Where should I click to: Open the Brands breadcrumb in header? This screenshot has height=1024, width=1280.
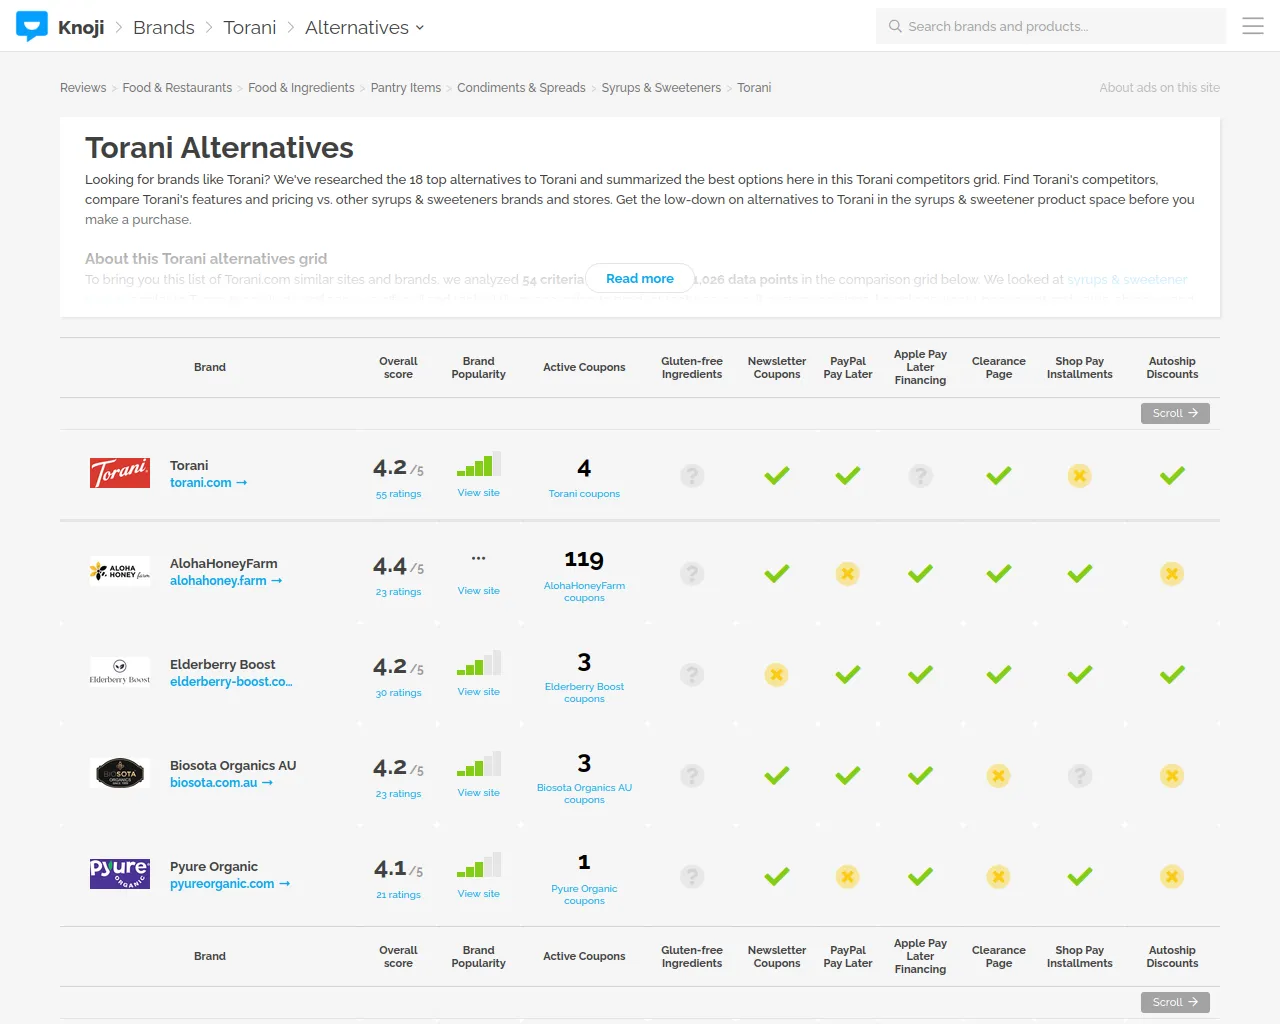point(164,27)
